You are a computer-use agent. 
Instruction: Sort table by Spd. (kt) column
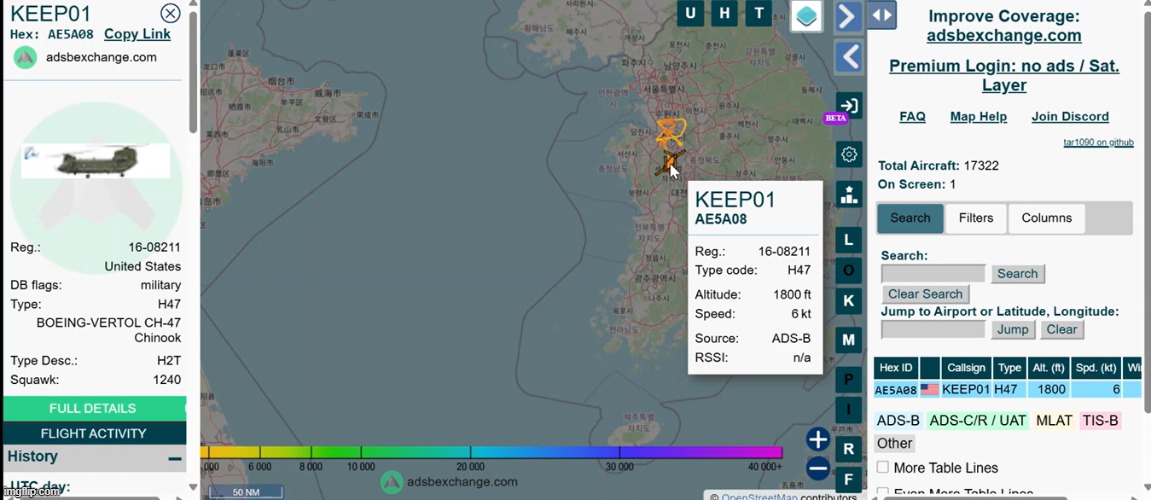coord(1097,367)
